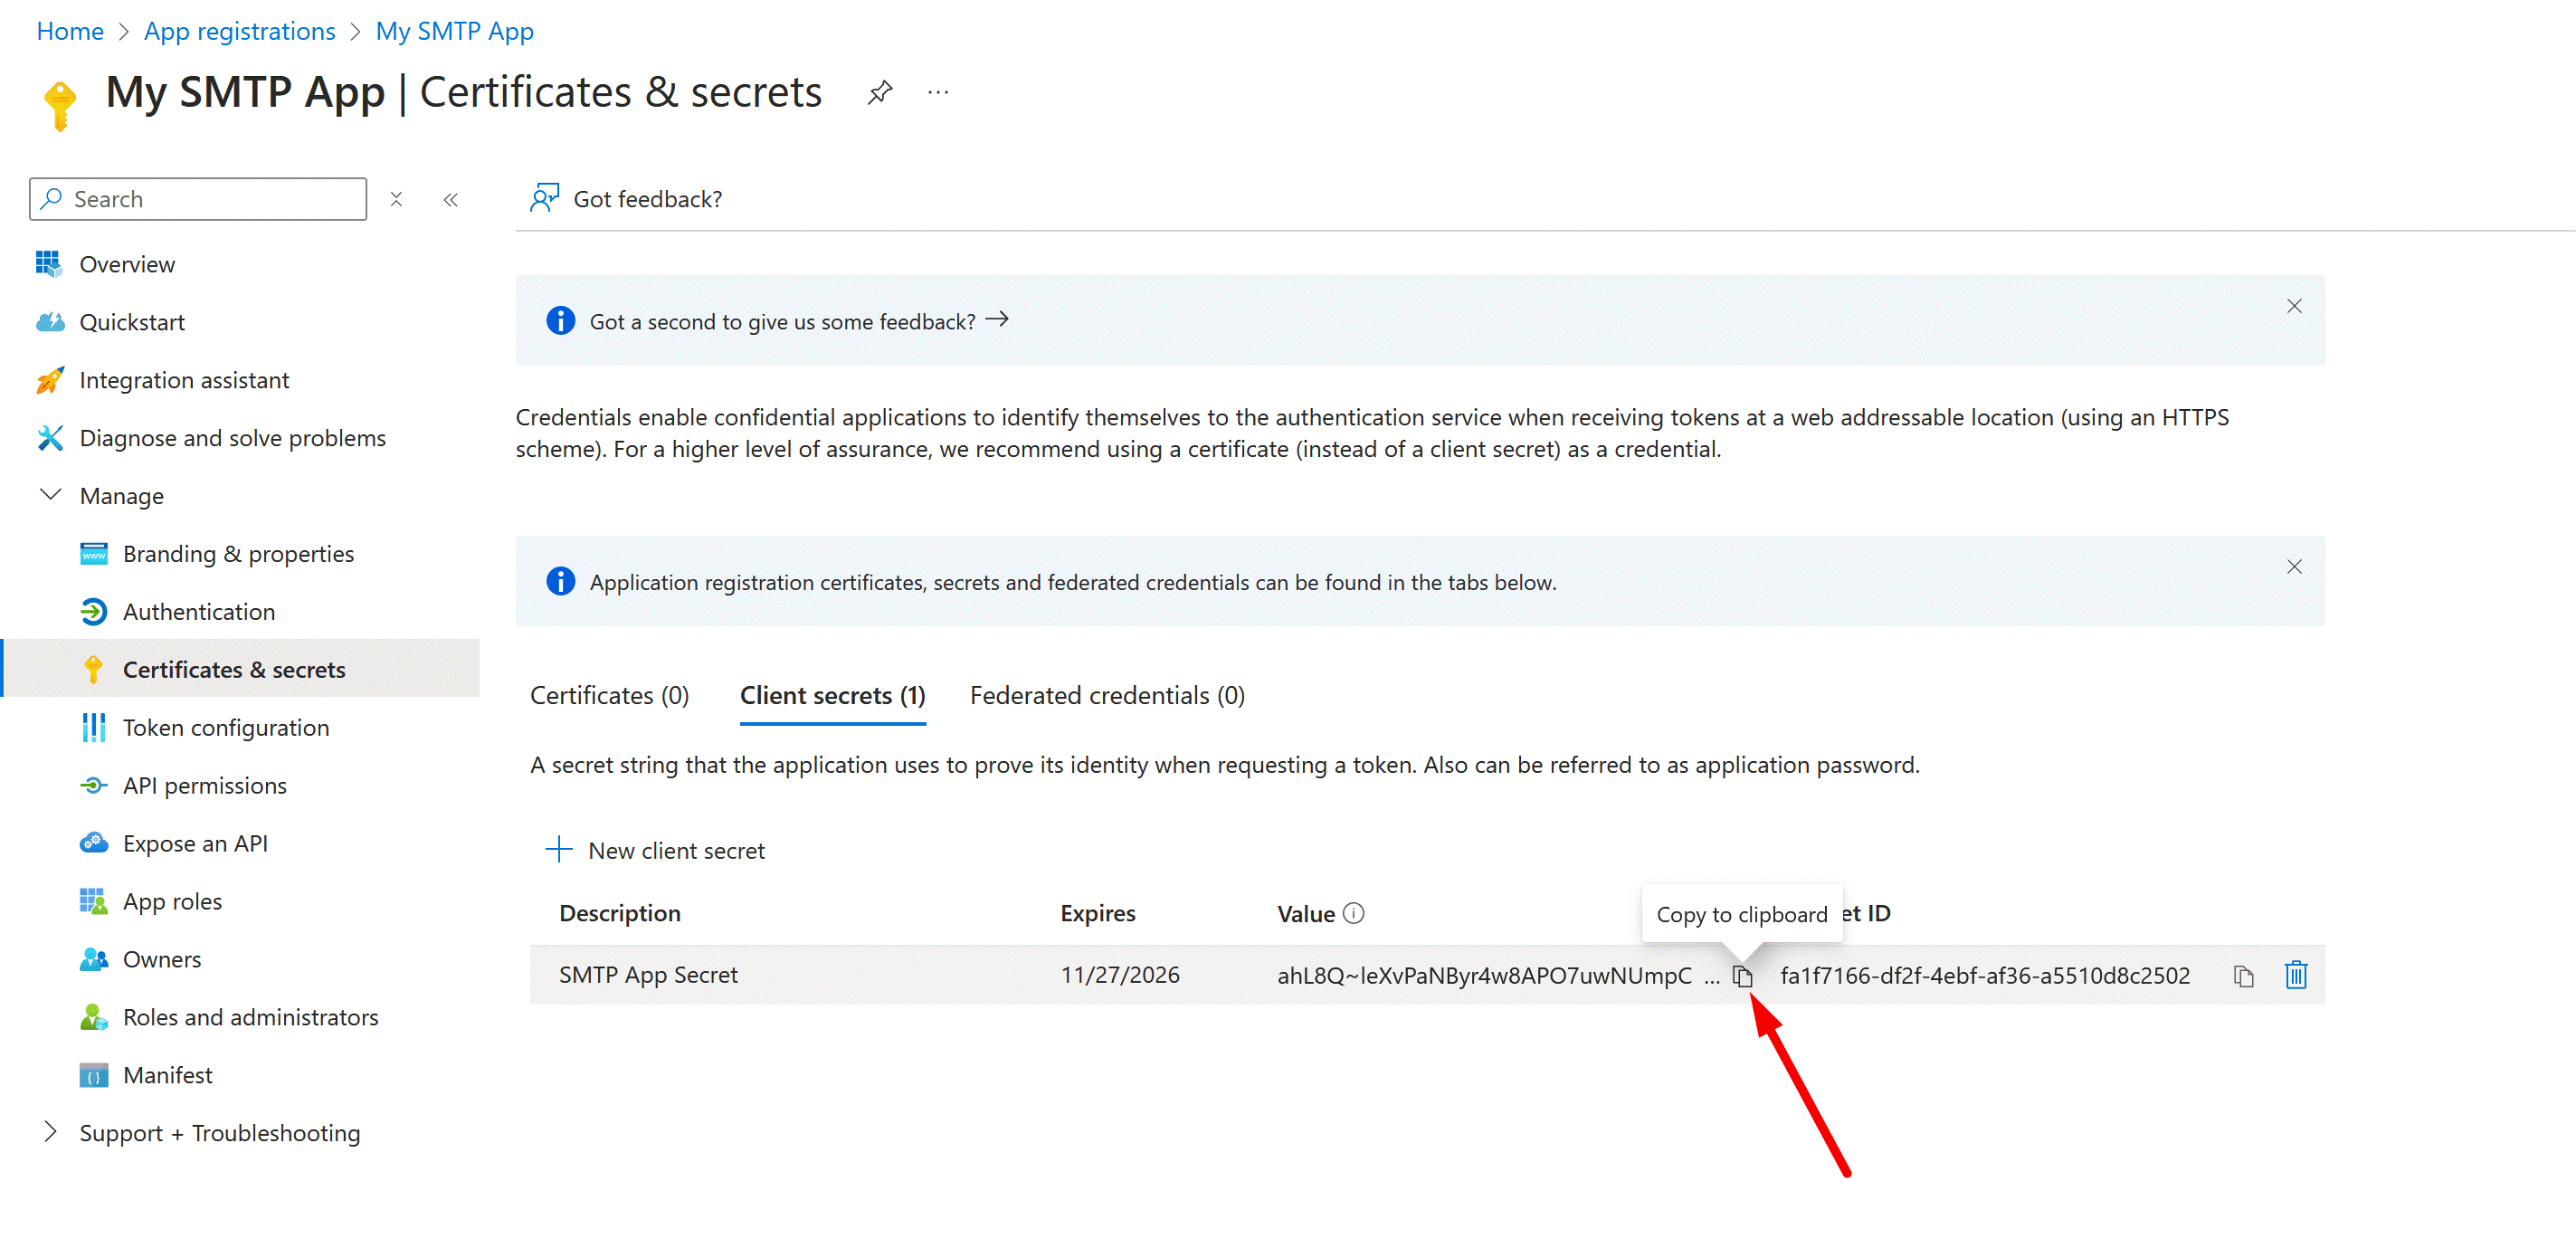Screen dimensions: 2576x1248
Task: Dismiss the feedback request banner
Action: click(2294, 306)
